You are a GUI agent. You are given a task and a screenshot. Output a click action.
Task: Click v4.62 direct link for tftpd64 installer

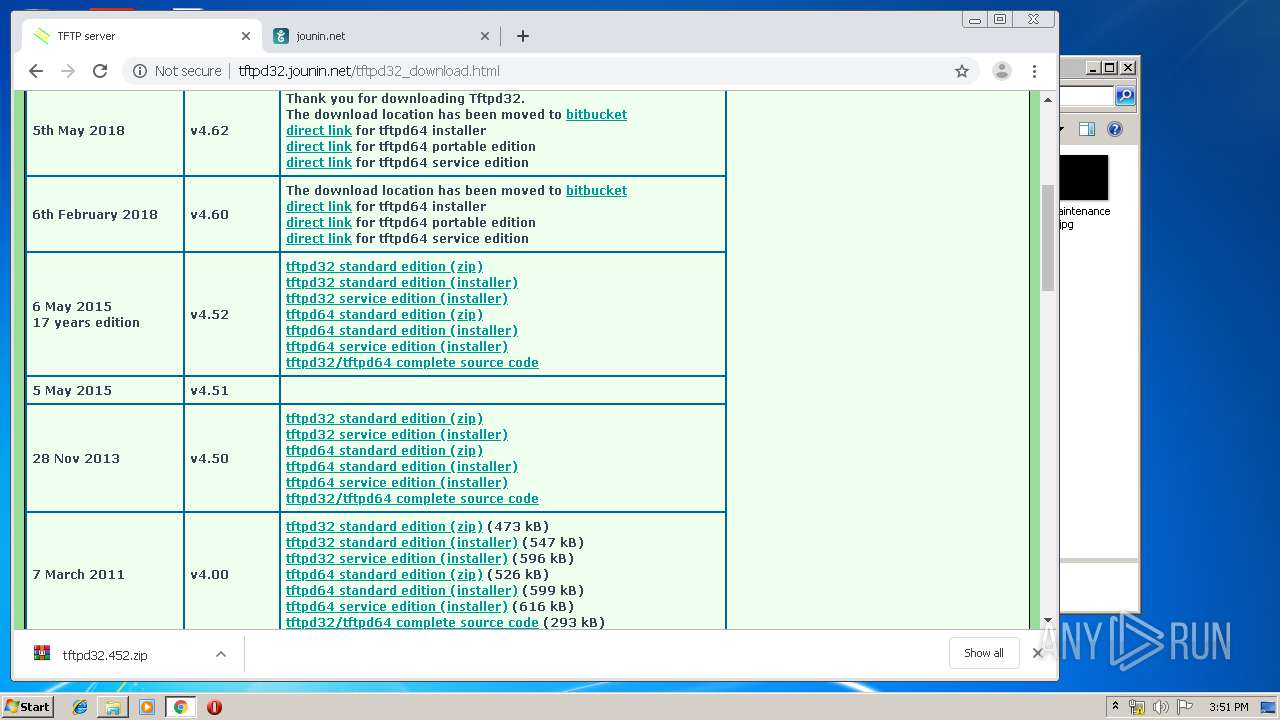319,130
